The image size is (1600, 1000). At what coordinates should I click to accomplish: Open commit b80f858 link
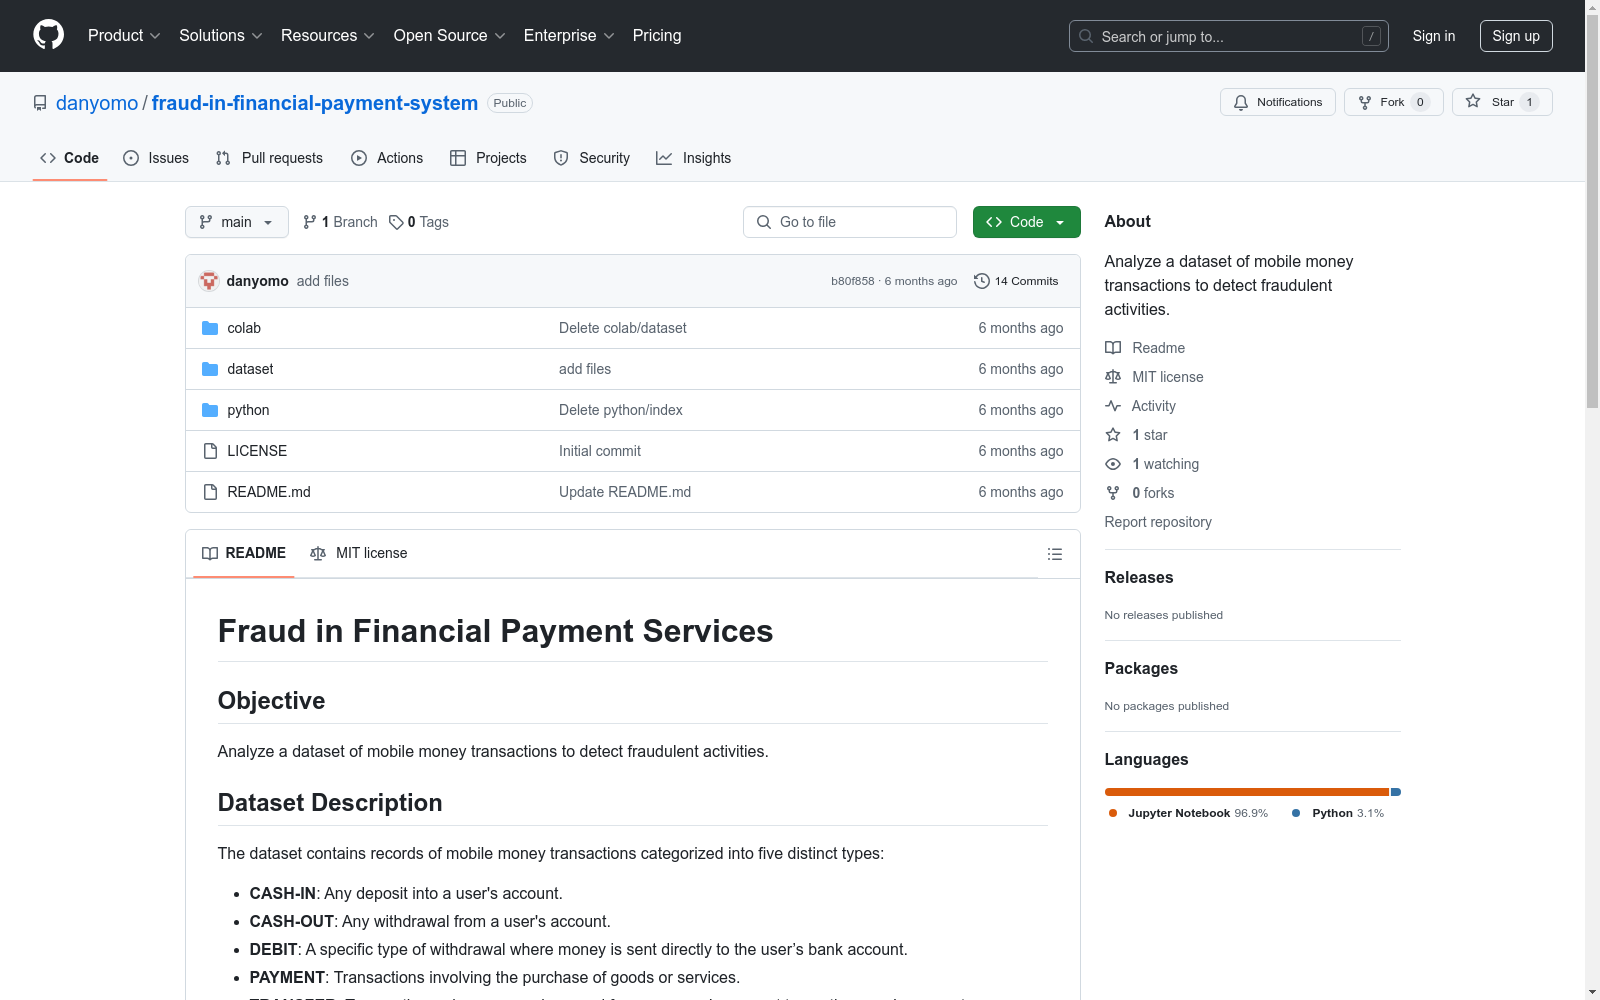coord(853,281)
